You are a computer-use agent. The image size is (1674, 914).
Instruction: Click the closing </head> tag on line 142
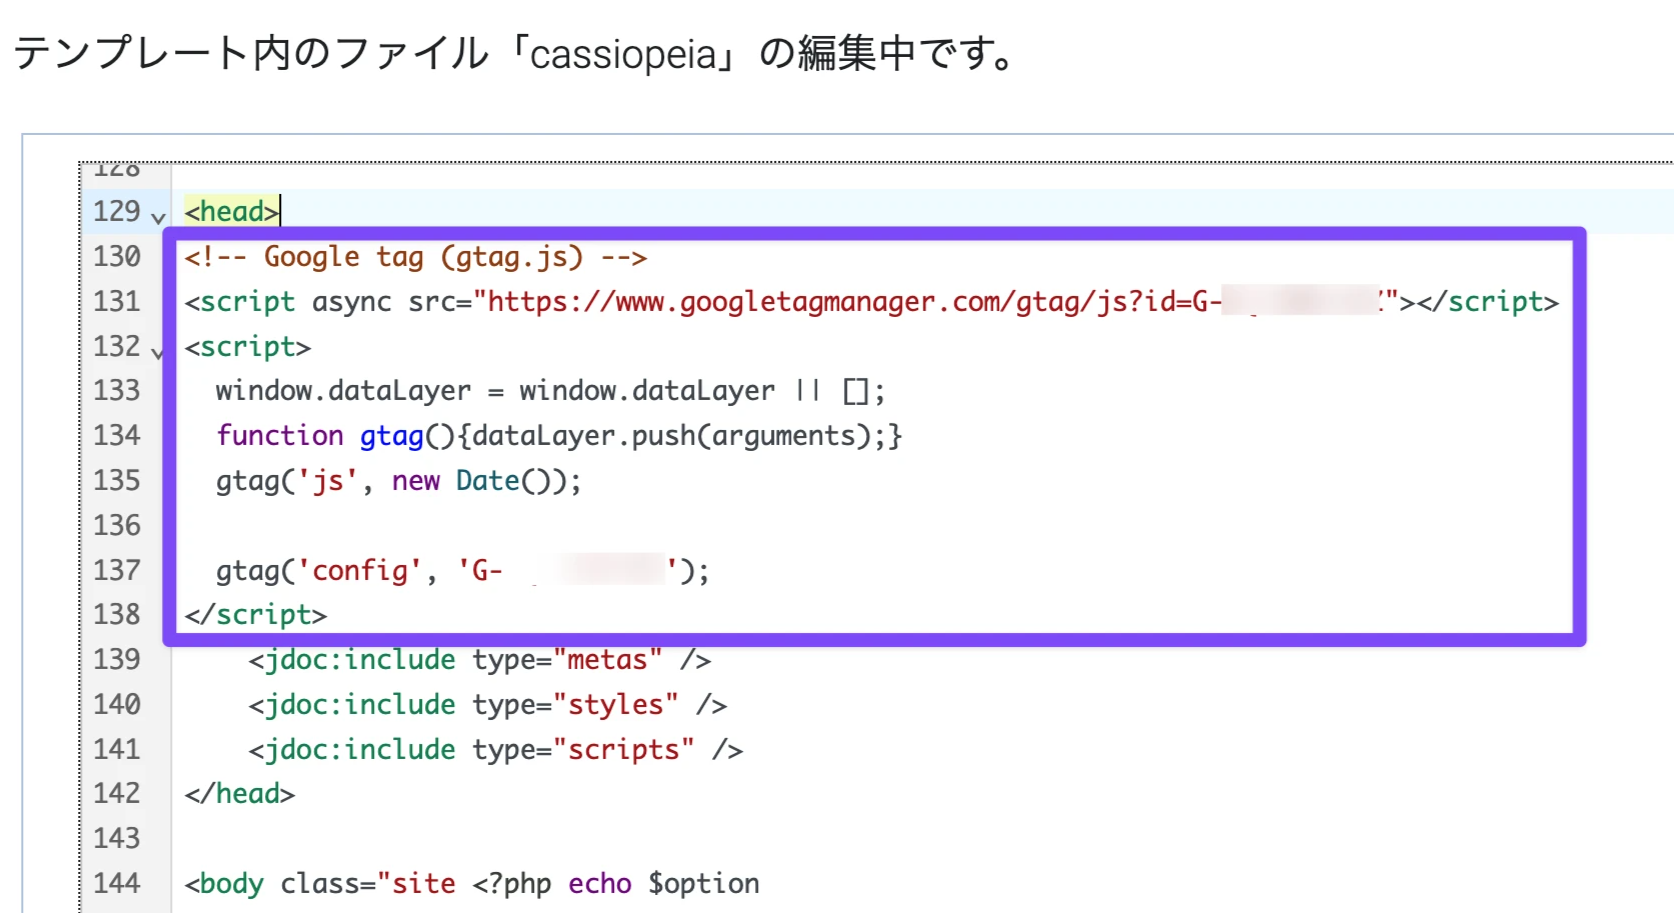[x=239, y=793]
